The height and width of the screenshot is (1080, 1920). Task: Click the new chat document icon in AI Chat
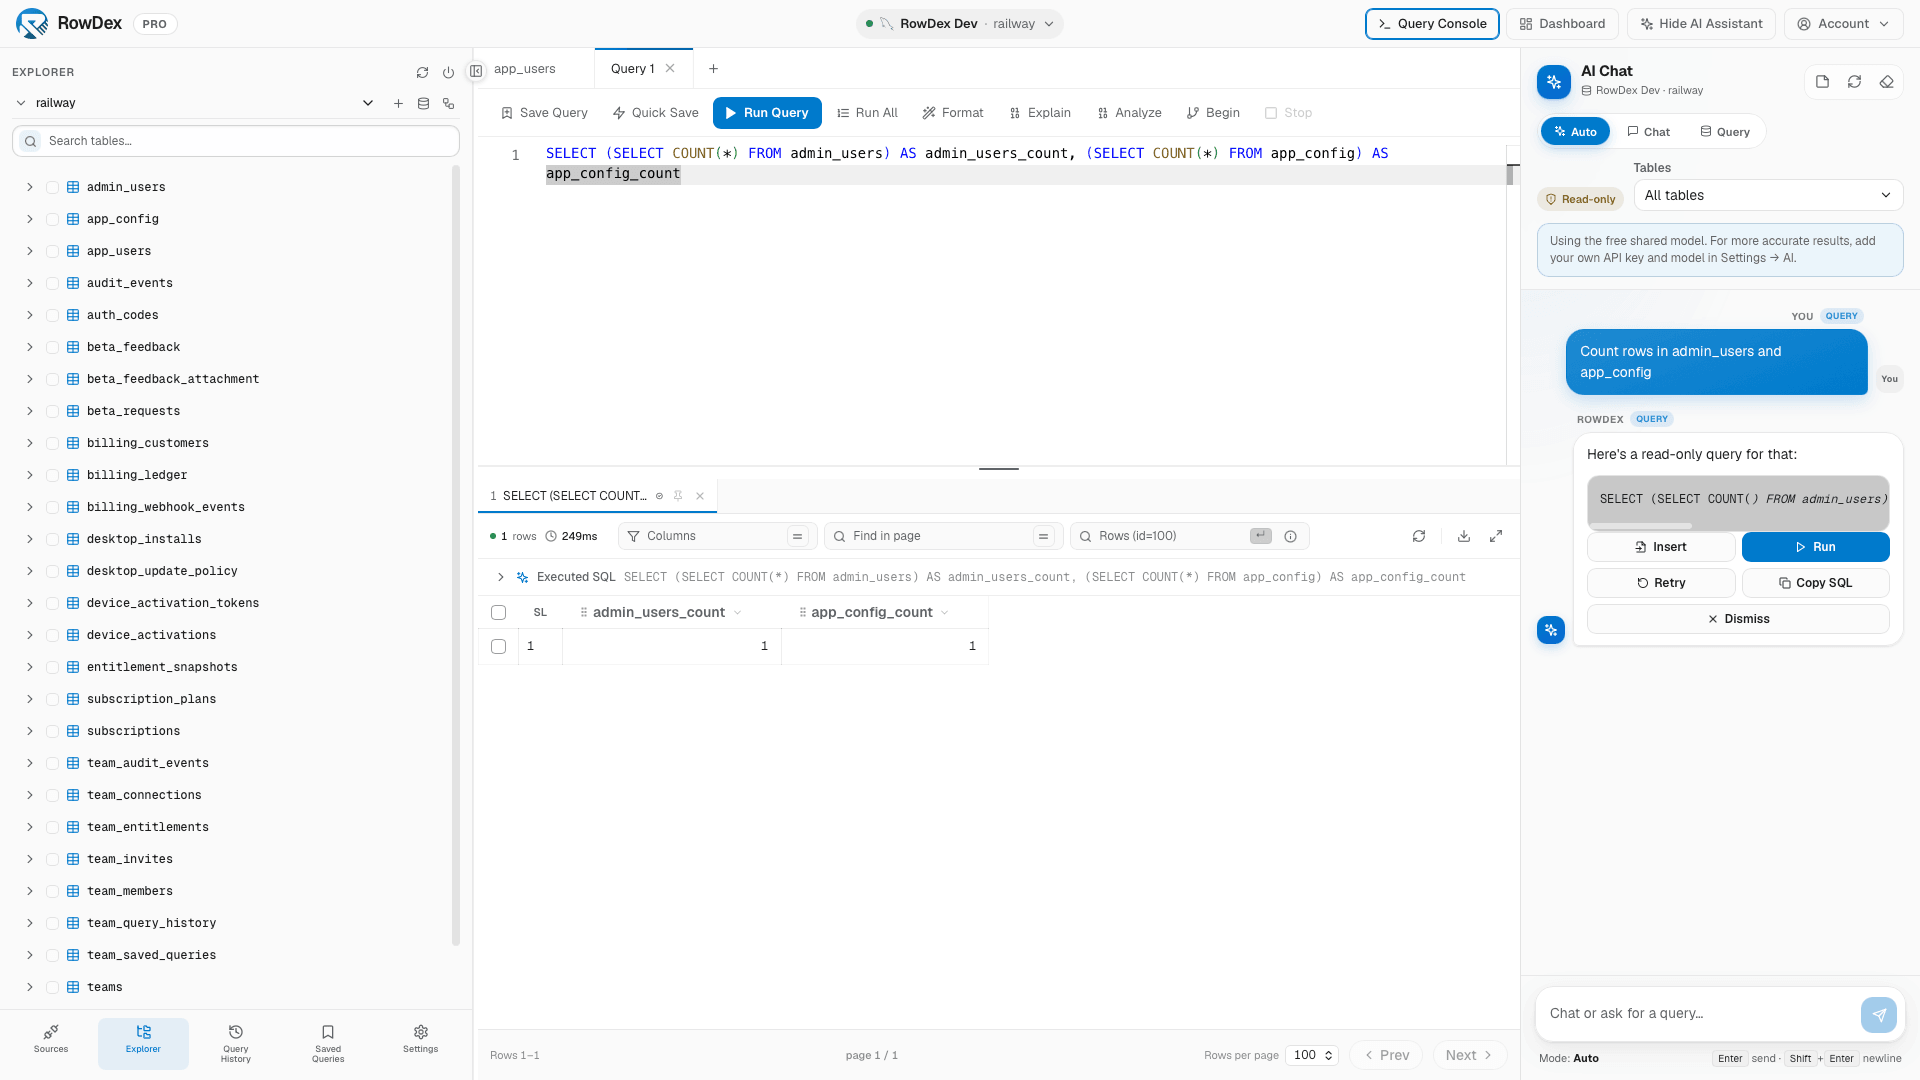[1822, 82]
